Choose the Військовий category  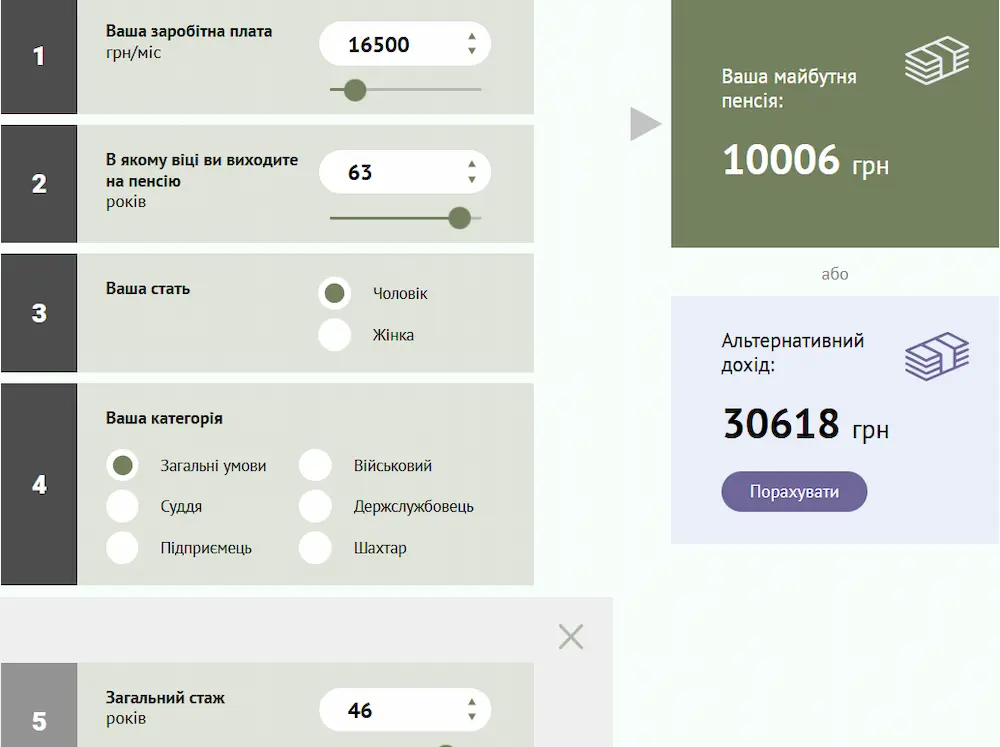[x=315, y=466]
